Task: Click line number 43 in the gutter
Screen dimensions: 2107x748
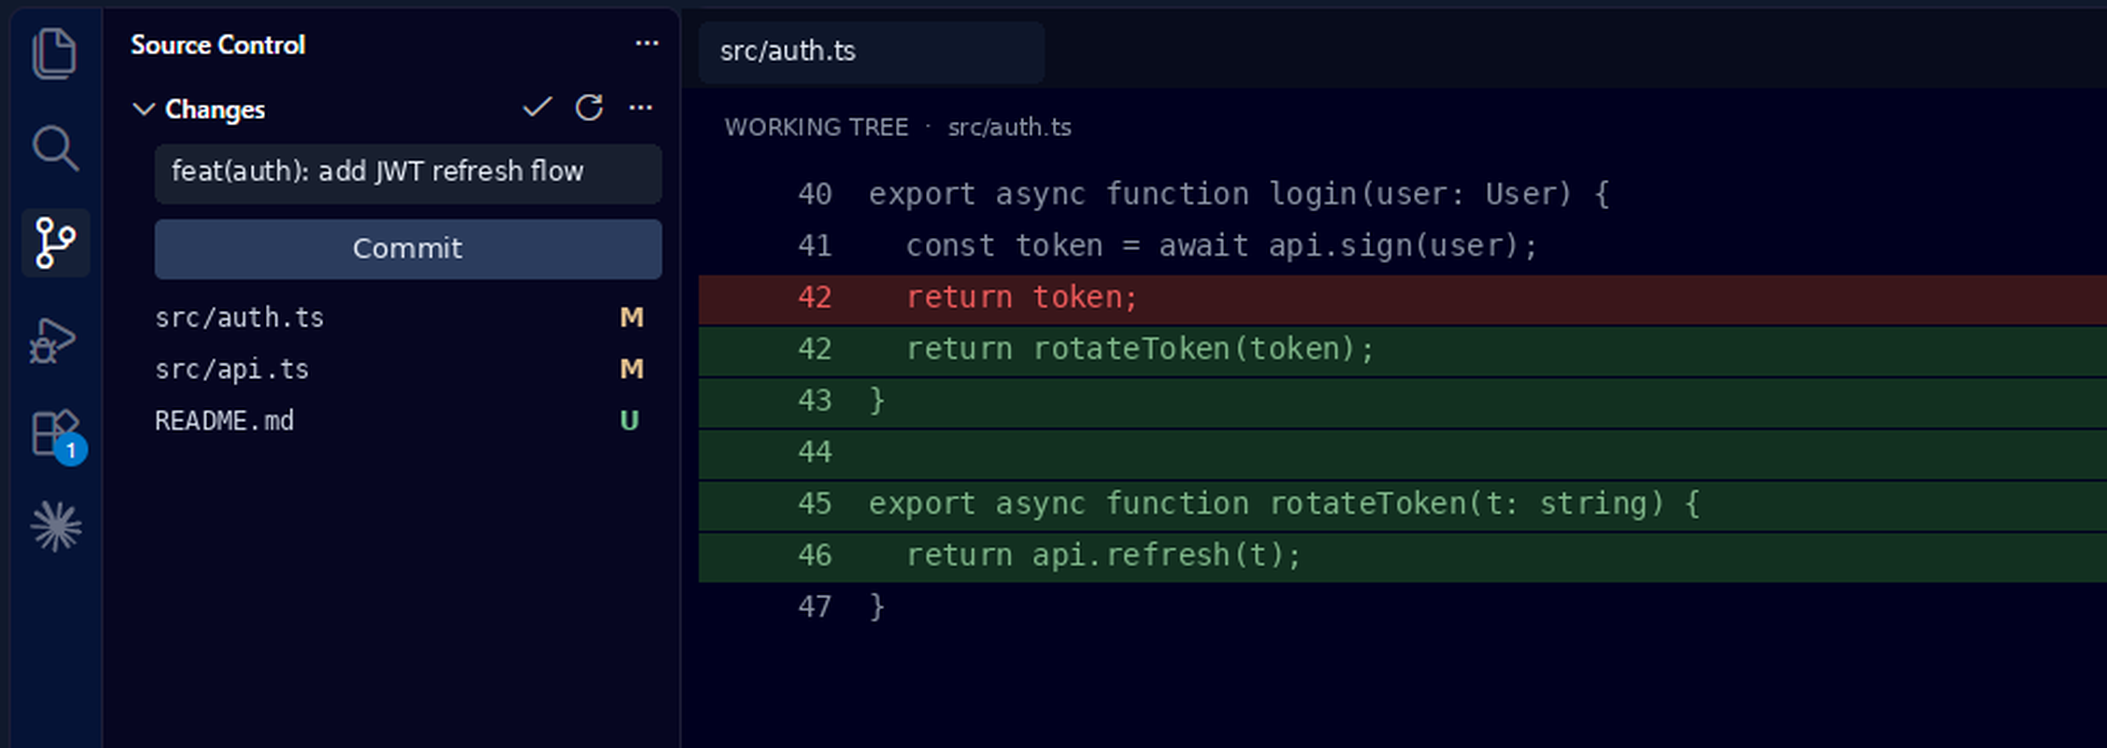Action: pos(814,401)
